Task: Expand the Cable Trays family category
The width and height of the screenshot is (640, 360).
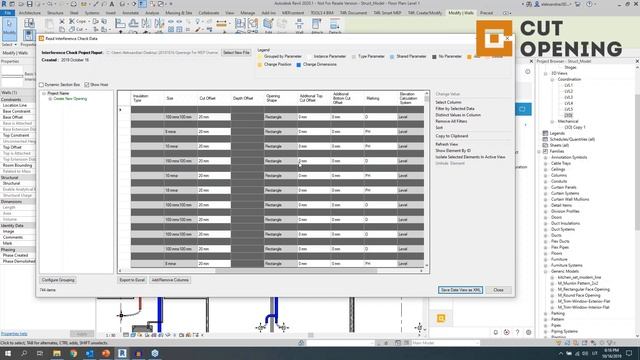Action: [546, 163]
